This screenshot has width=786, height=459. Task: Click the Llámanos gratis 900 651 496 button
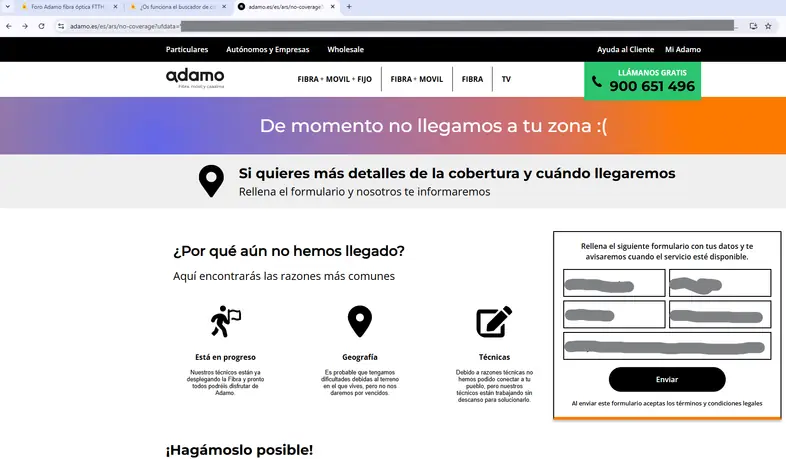point(642,81)
